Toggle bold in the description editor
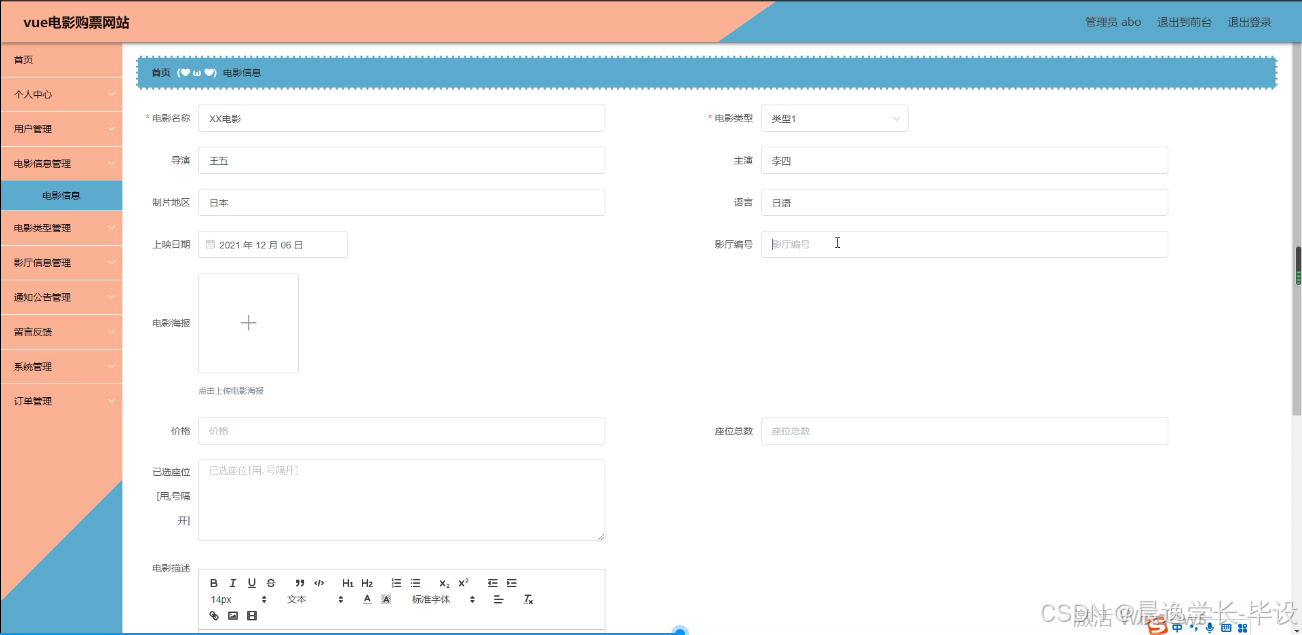Screen dimensions: 1302x635 click(214, 583)
